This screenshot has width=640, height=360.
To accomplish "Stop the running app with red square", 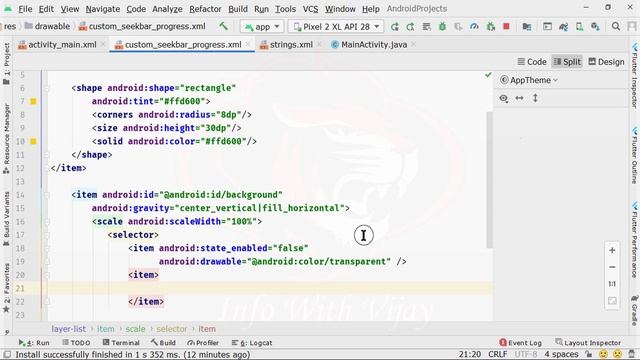I will [x=507, y=27].
